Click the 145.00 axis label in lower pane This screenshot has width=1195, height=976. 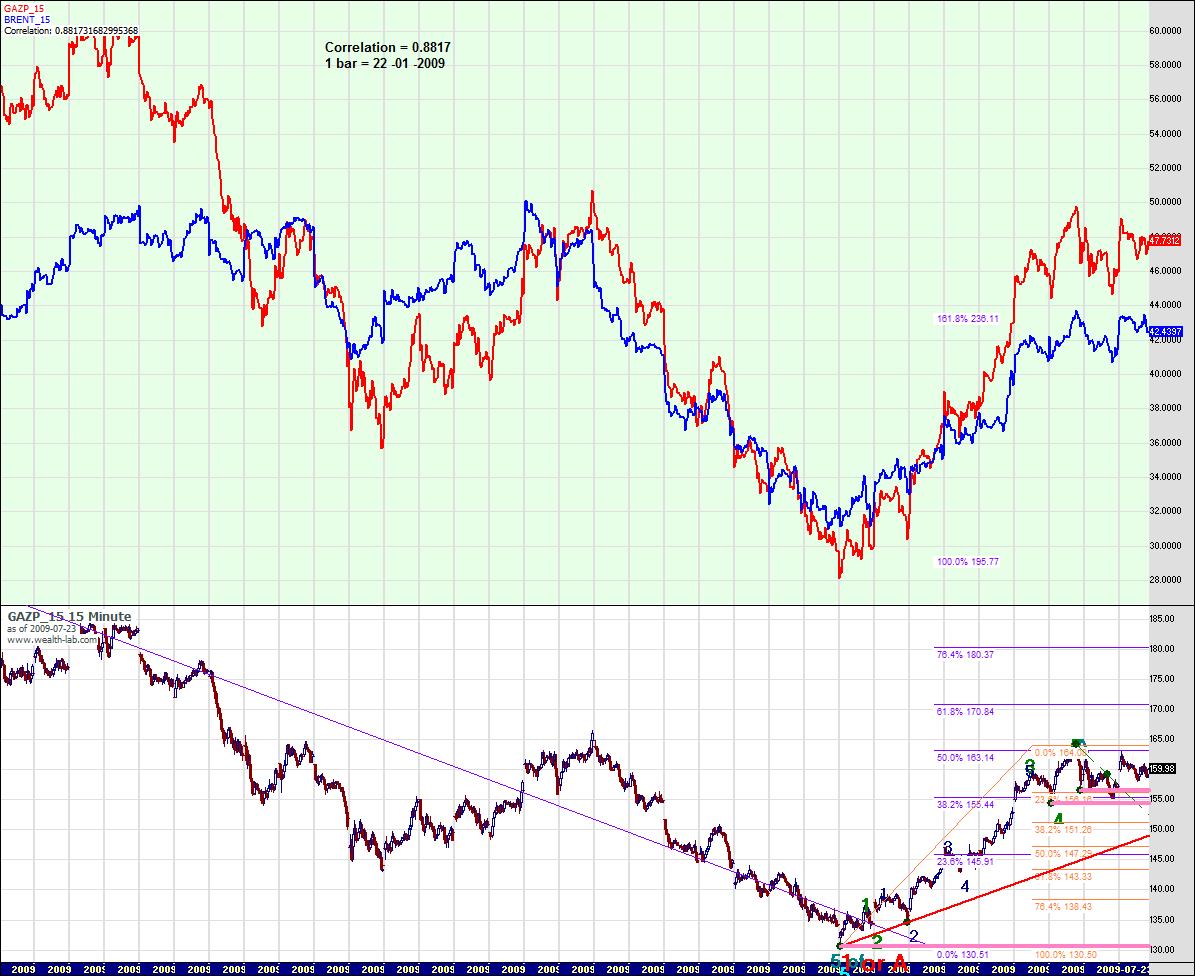[1162, 859]
